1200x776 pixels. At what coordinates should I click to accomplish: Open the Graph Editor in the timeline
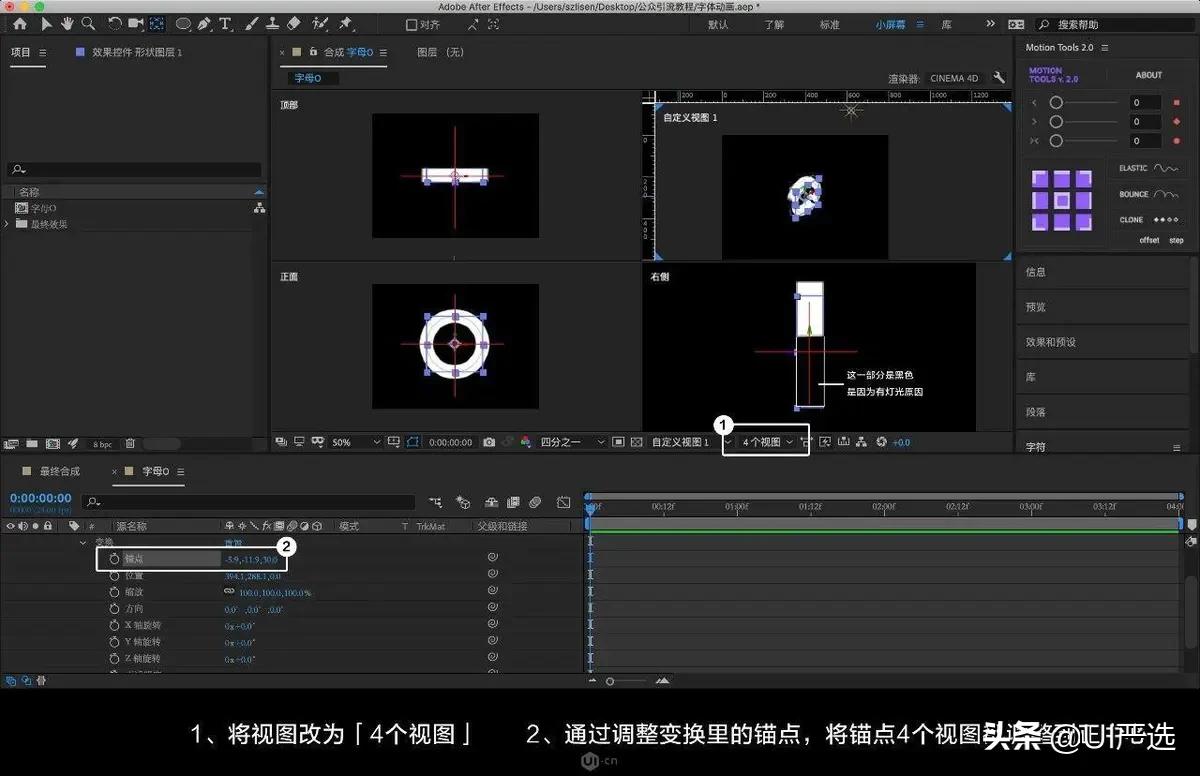[563, 502]
